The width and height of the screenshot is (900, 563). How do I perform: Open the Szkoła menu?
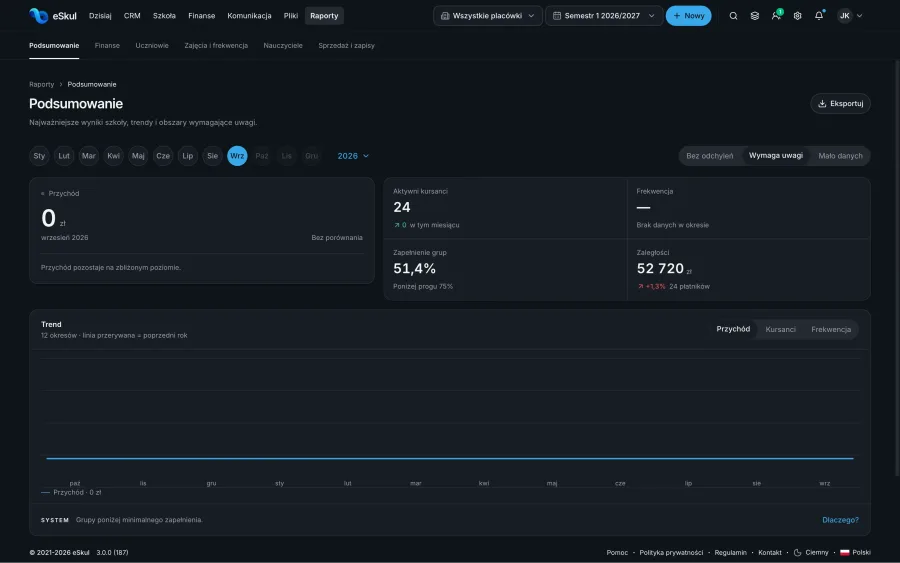click(x=164, y=16)
